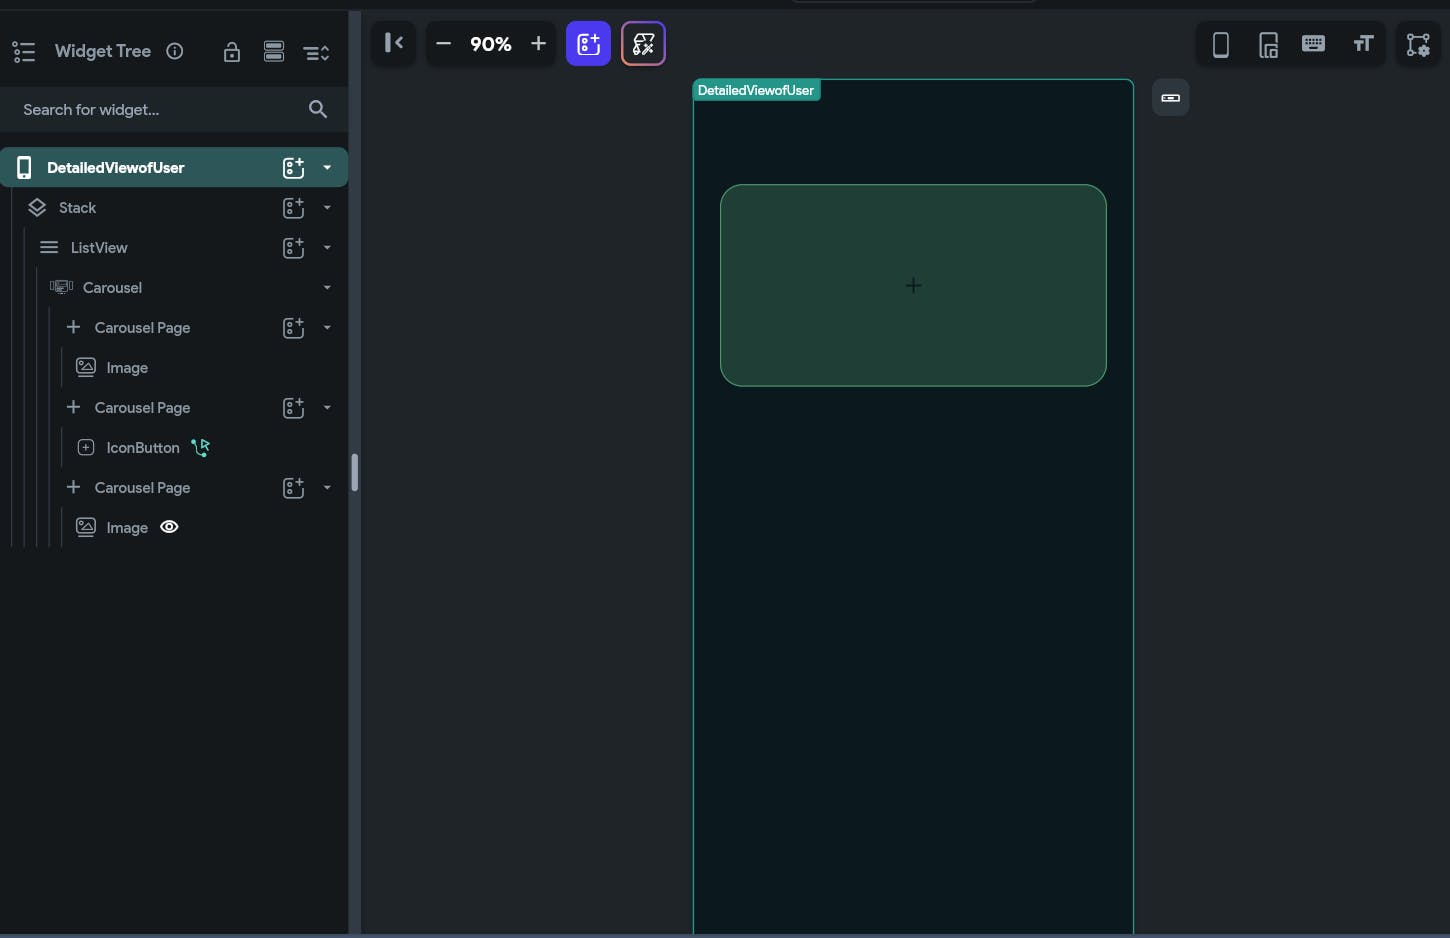Select the third Carousel Page row

[x=174, y=487]
